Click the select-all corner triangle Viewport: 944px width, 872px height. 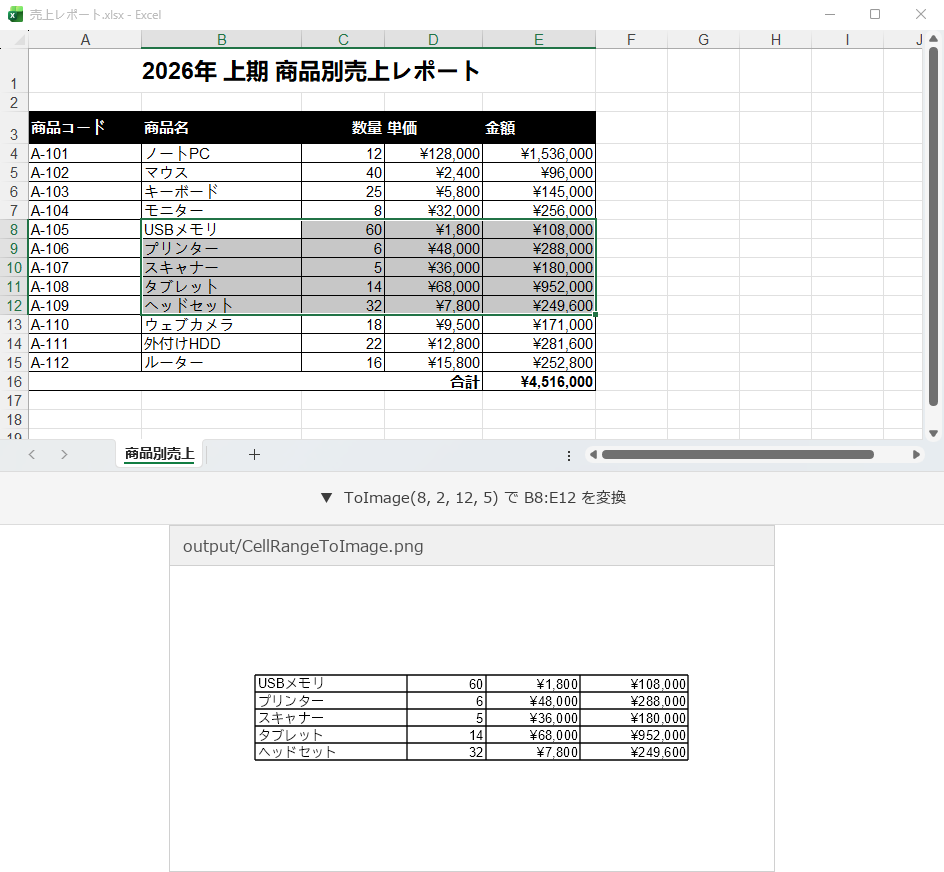20,40
